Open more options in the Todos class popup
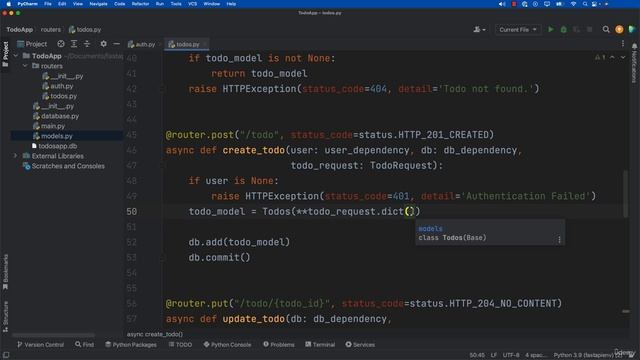This screenshot has width=640, height=360. [559, 240]
